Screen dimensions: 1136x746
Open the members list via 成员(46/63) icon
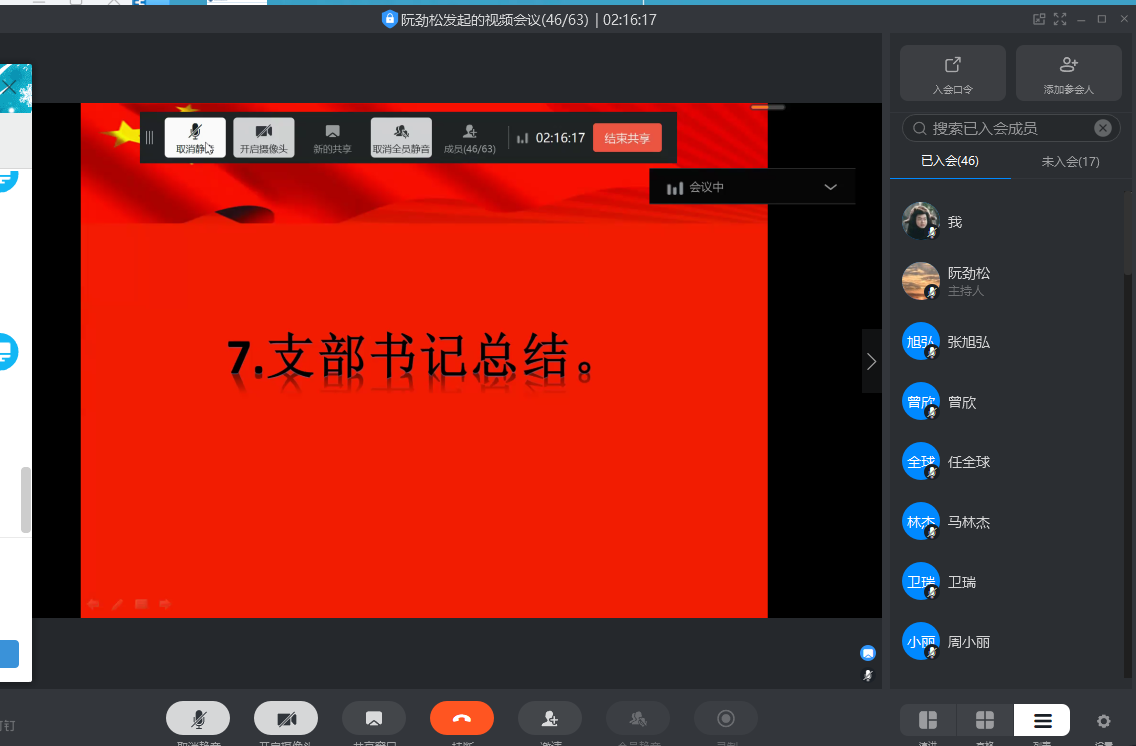click(469, 137)
